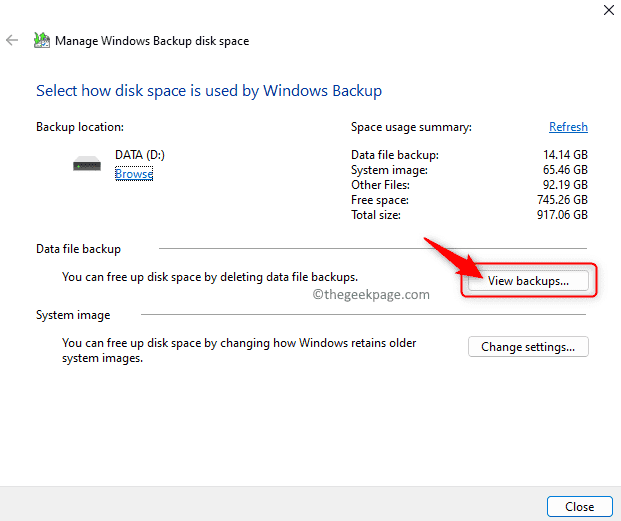Select the 'DATA (D:)' label

coord(140,155)
